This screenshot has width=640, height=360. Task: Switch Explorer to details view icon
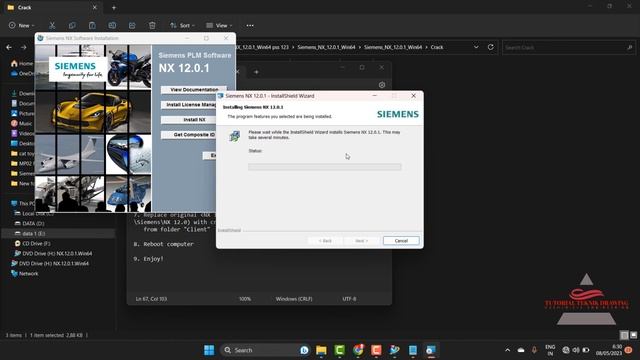(624, 335)
